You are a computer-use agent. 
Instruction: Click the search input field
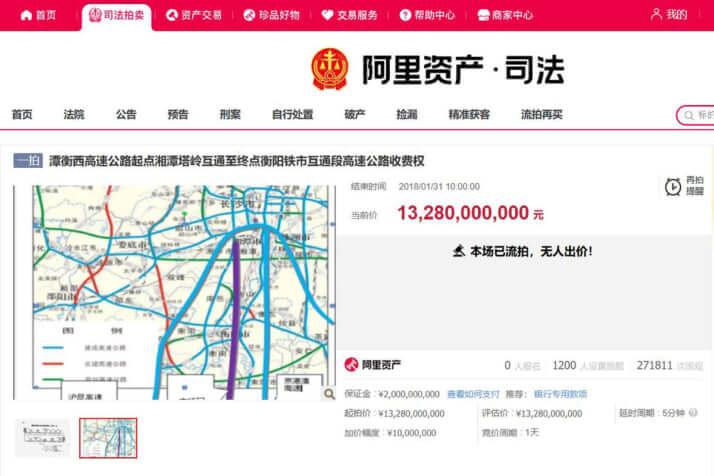[696, 115]
